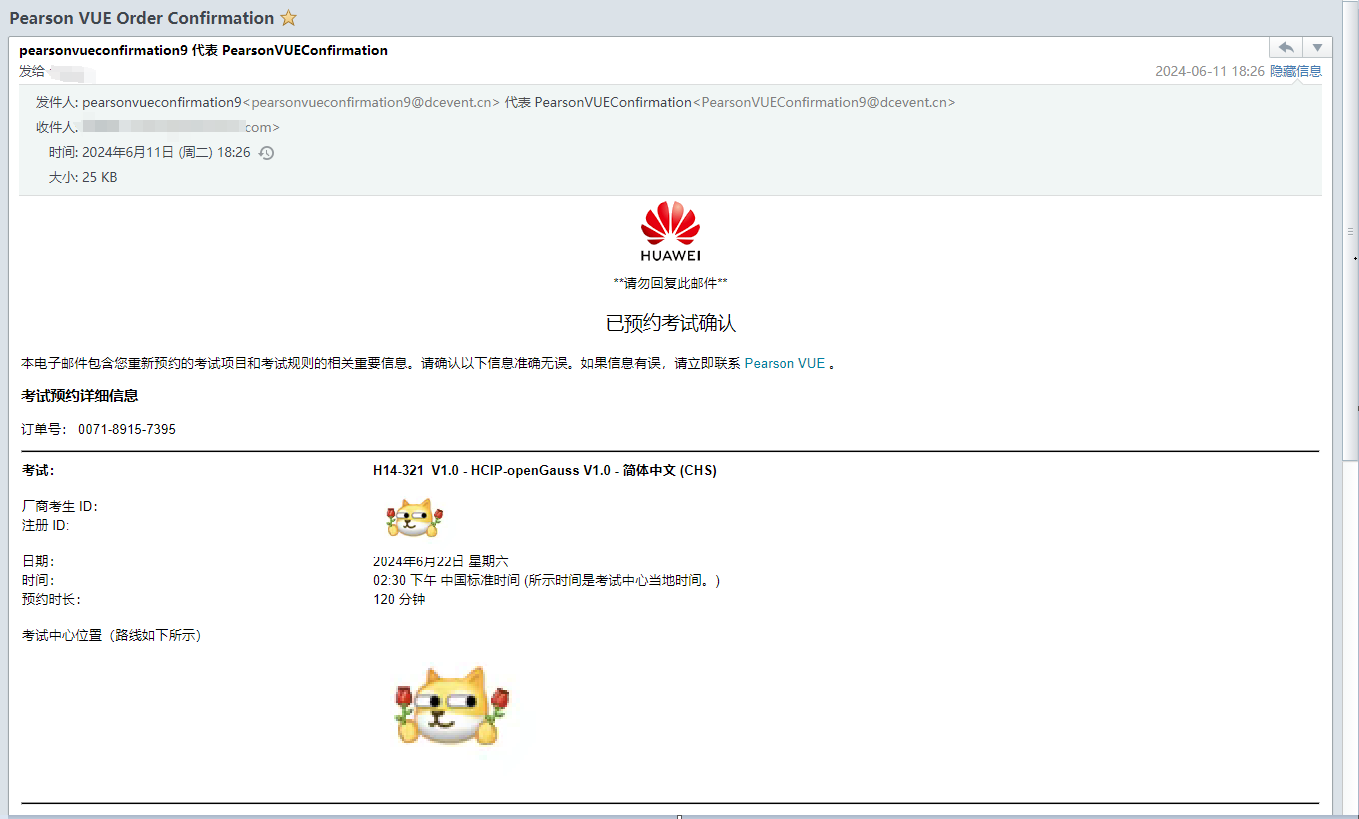
Task: Click the clock icon beside the 时间 field
Action: coord(265,153)
